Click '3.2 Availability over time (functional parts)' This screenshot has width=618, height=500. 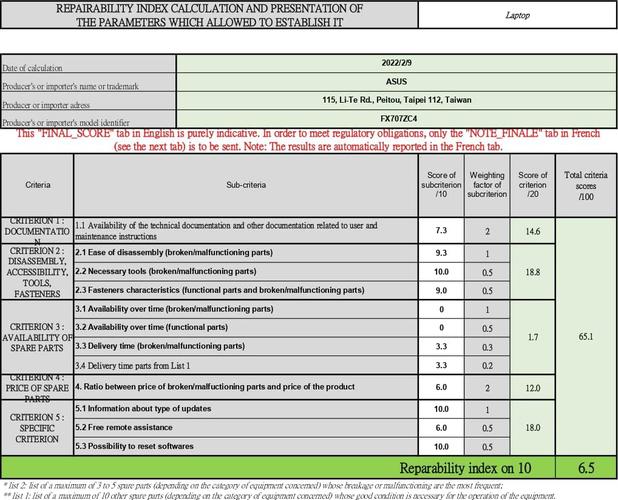pos(246,327)
